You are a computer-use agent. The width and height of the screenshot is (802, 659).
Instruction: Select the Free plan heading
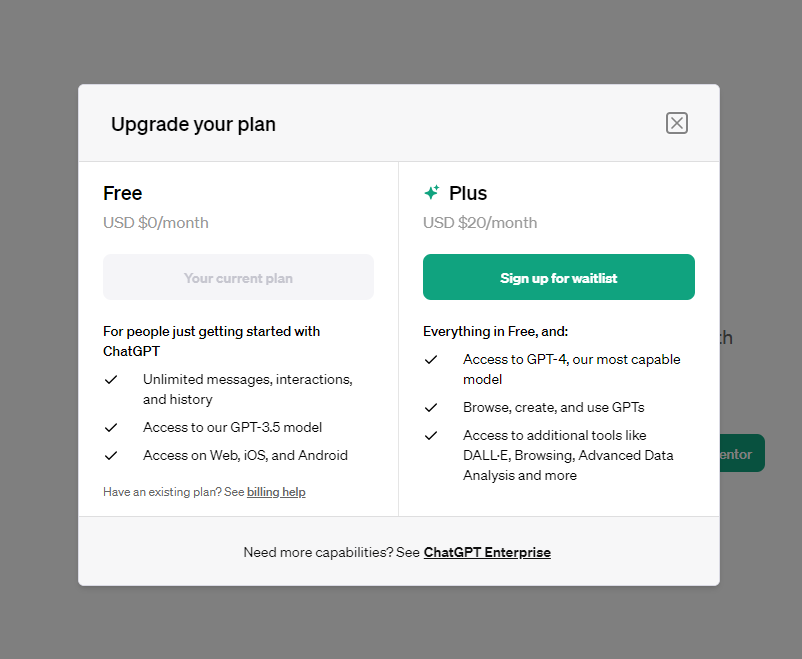(123, 193)
